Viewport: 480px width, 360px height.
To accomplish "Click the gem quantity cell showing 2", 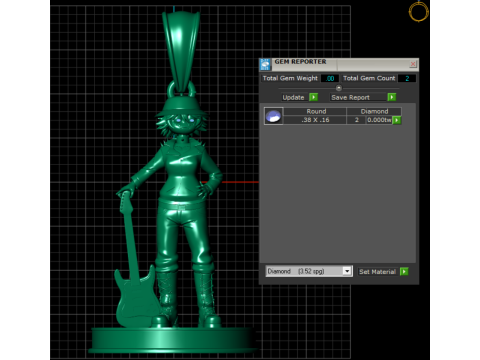I will (356, 120).
